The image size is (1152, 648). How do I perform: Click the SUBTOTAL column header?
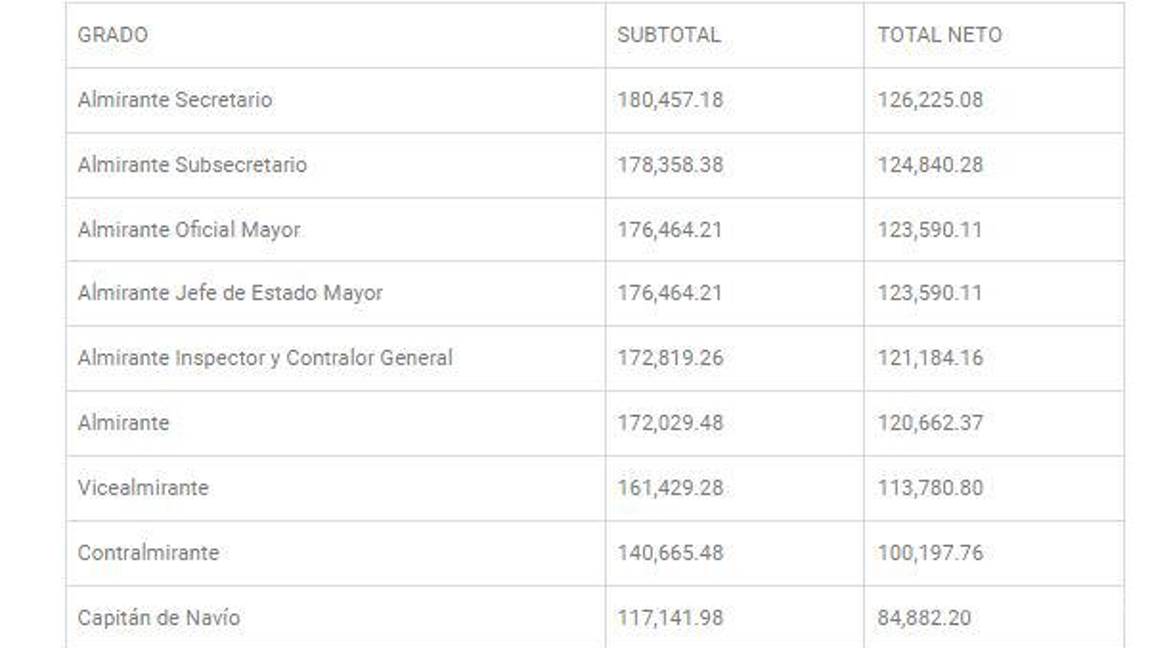click(668, 35)
